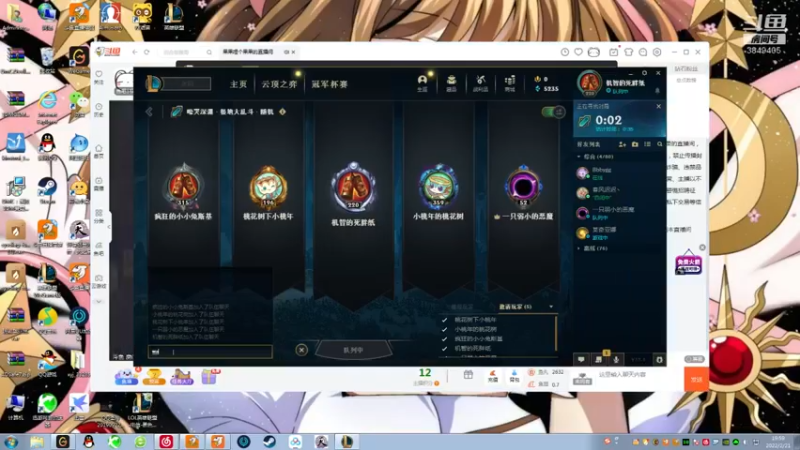800x450 pixels.
Task: Switch to the suggested players tab
Action: click(x=462, y=307)
